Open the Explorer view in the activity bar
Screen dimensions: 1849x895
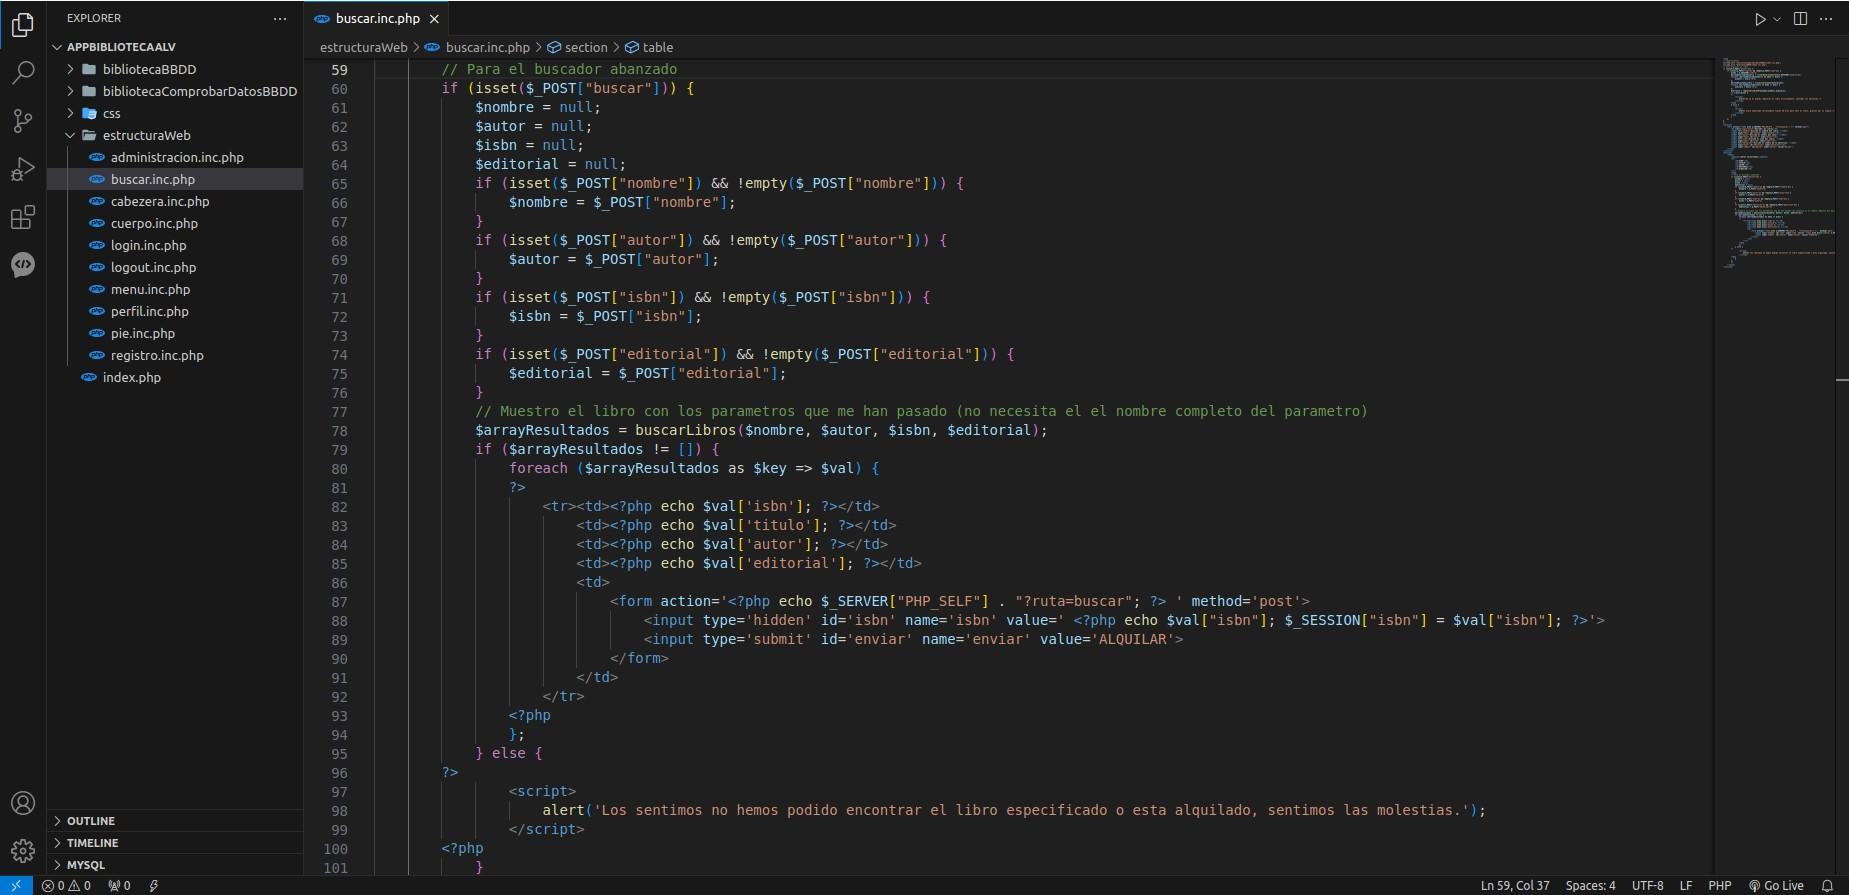(22, 24)
